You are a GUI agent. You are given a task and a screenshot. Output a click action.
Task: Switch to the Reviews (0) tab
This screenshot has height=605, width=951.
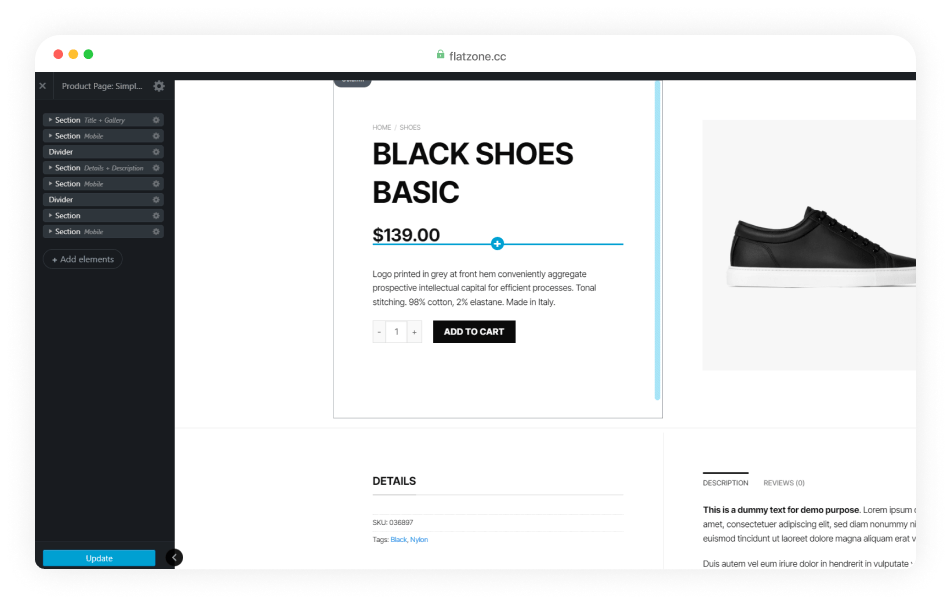(784, 483)
